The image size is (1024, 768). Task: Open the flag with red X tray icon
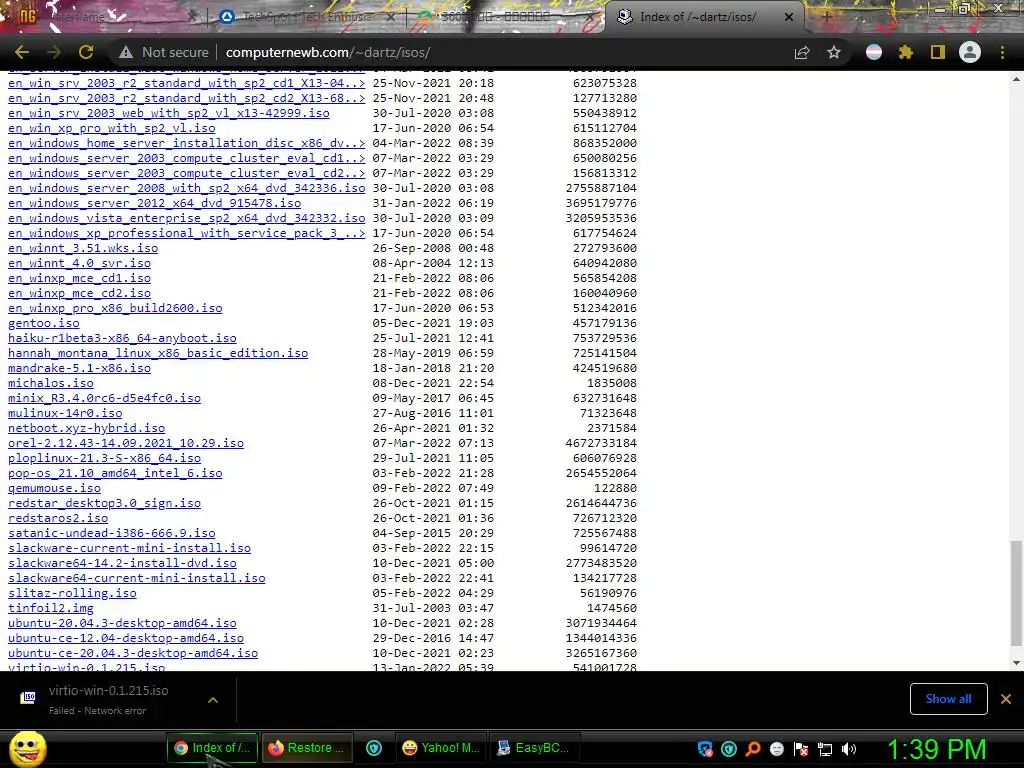pos(801,749)
